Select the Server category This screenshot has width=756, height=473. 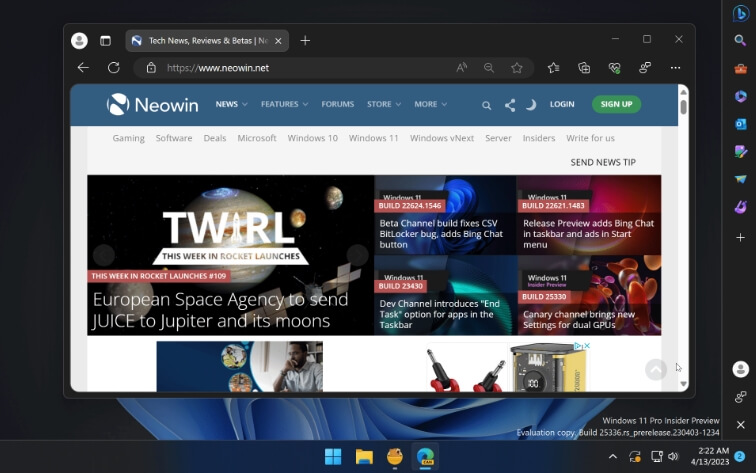[x=498, y=138]
